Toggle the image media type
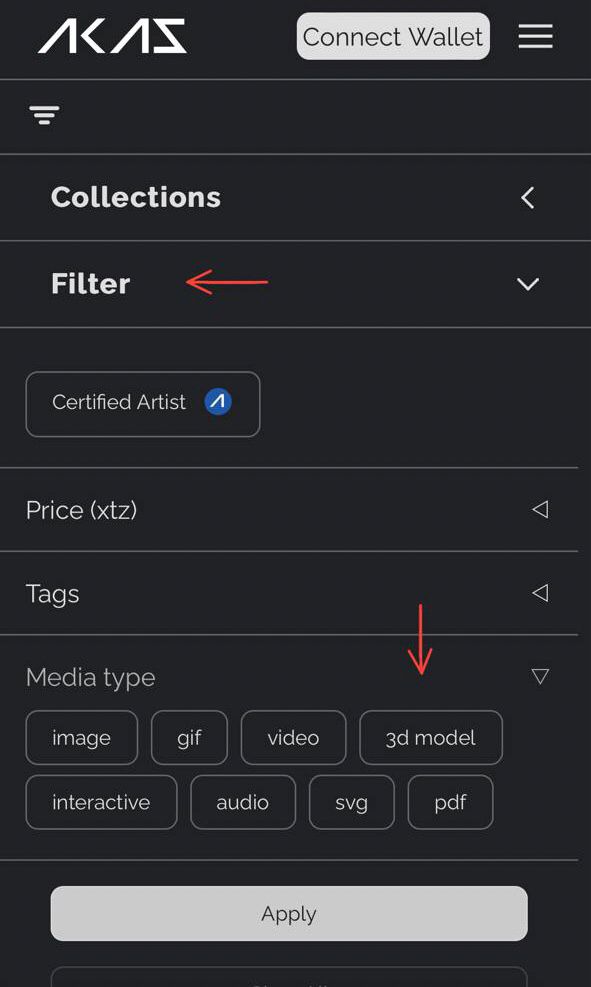Image resolution: width=591 pixels, height=987 pixels. [82, 738]
